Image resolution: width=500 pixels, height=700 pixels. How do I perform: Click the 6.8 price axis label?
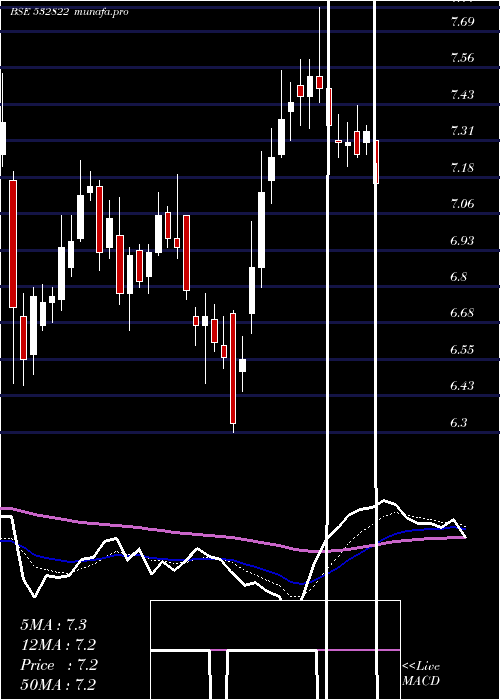coord(459,277)
